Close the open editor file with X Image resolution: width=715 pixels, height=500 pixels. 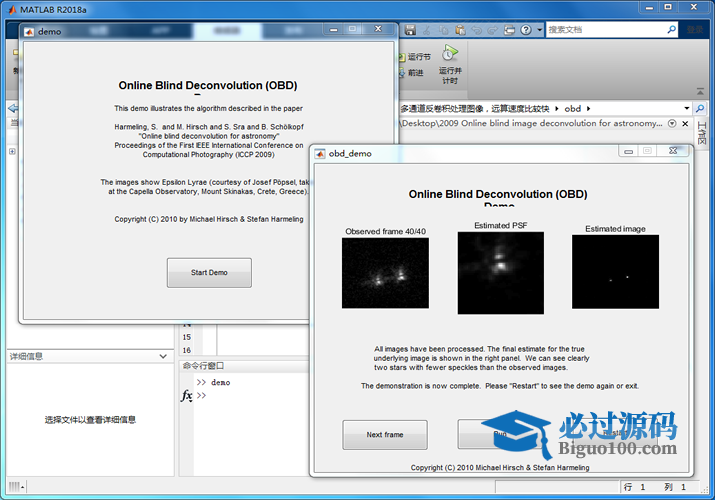coord(685,124)
